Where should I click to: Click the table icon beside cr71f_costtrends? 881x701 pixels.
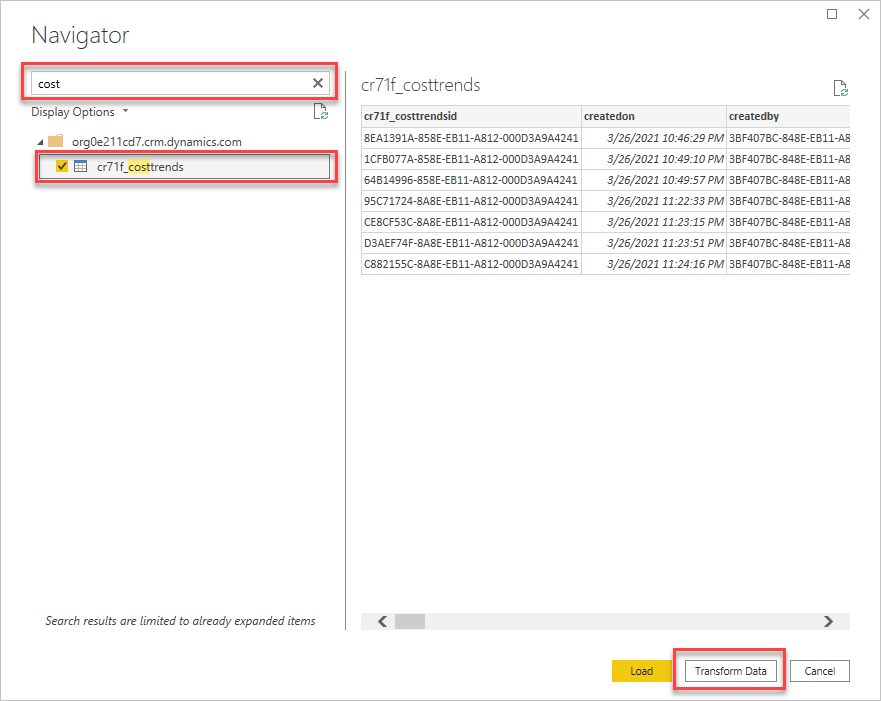80,166
